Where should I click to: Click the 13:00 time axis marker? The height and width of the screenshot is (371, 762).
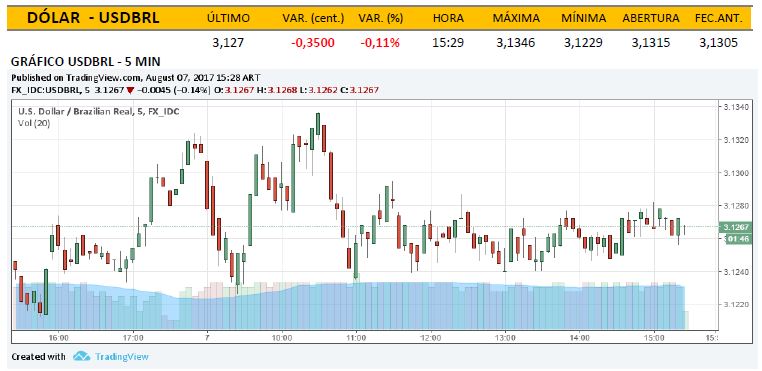[505, 337]
